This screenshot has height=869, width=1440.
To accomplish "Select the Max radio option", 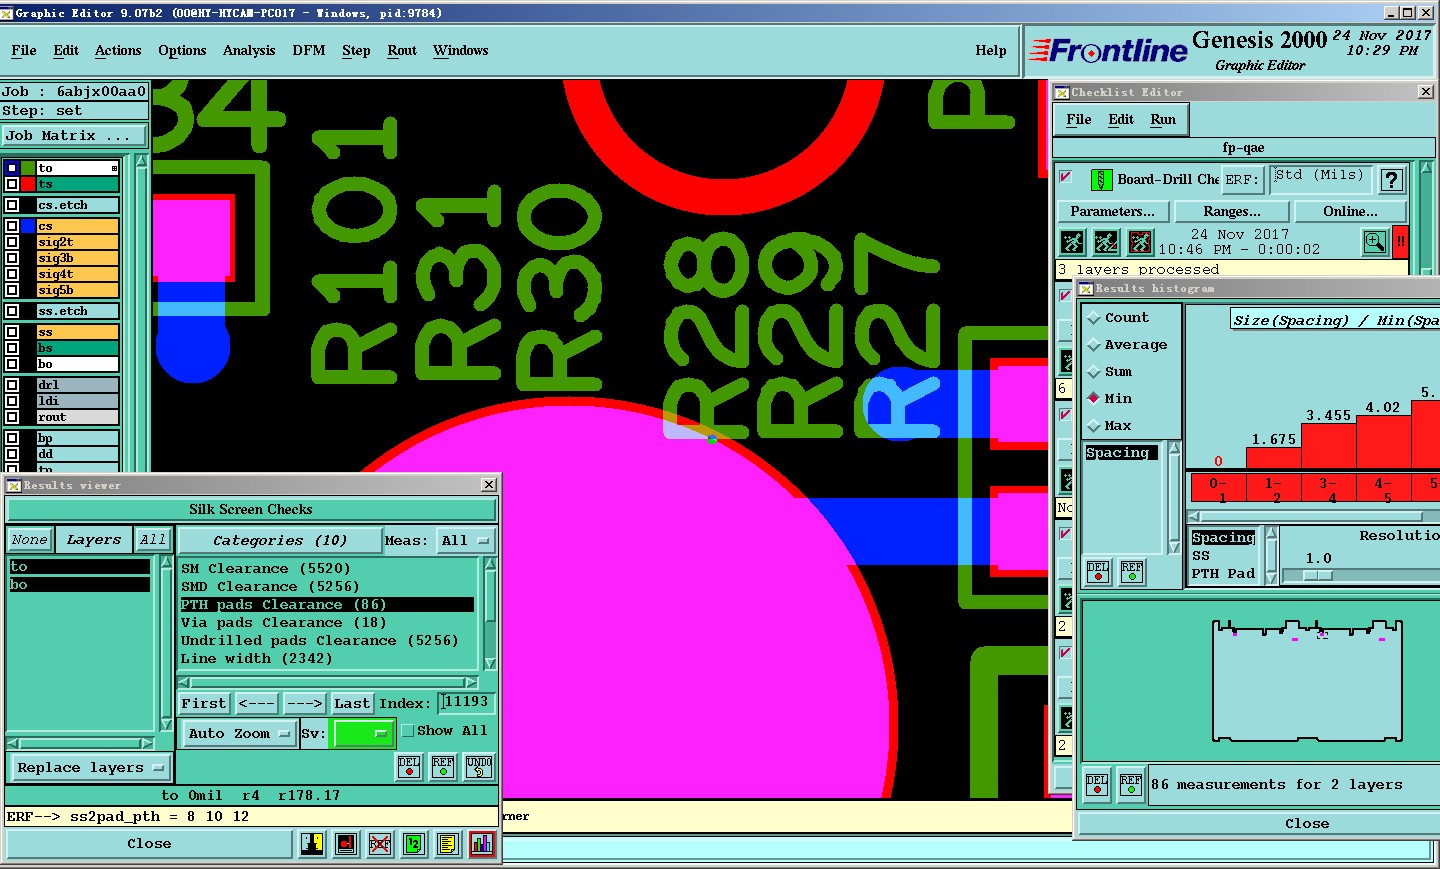I will pos(1093,426).
